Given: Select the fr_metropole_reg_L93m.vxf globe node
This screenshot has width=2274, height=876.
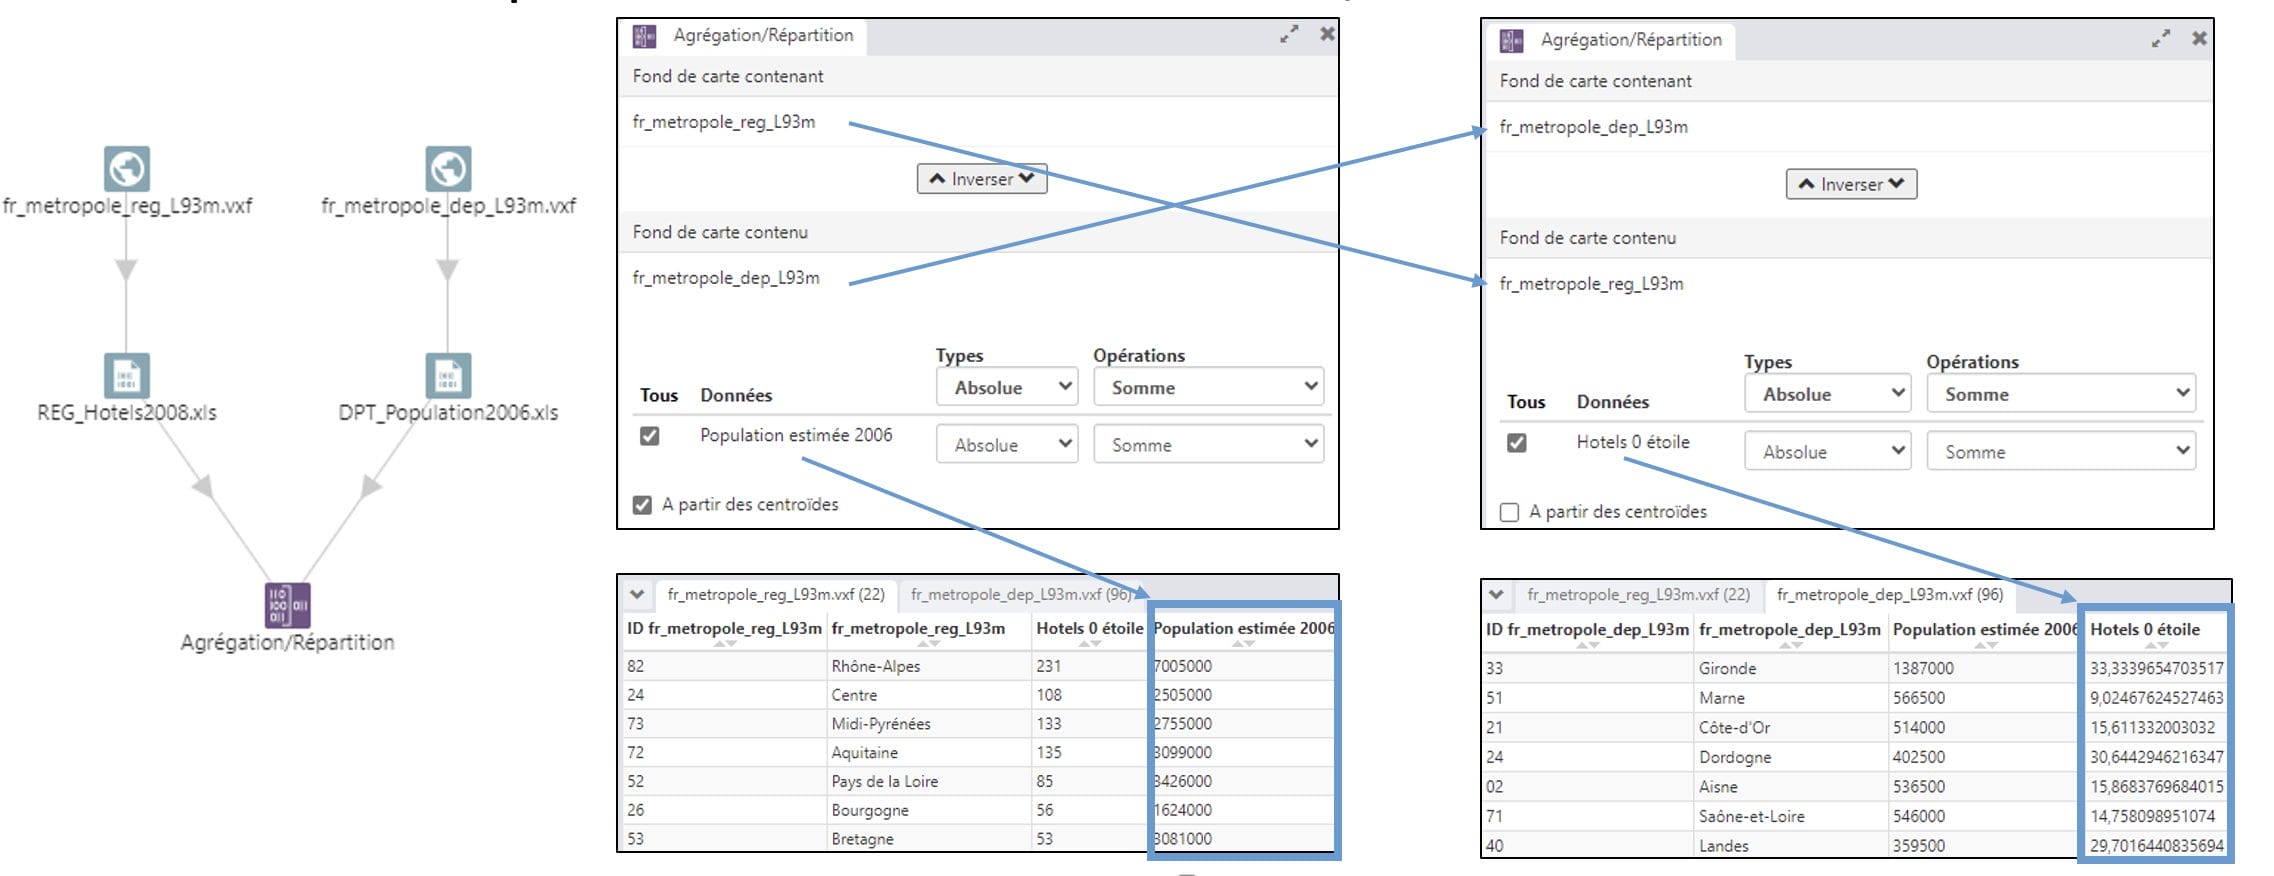Looking at the screenshot, I should 127,169.
